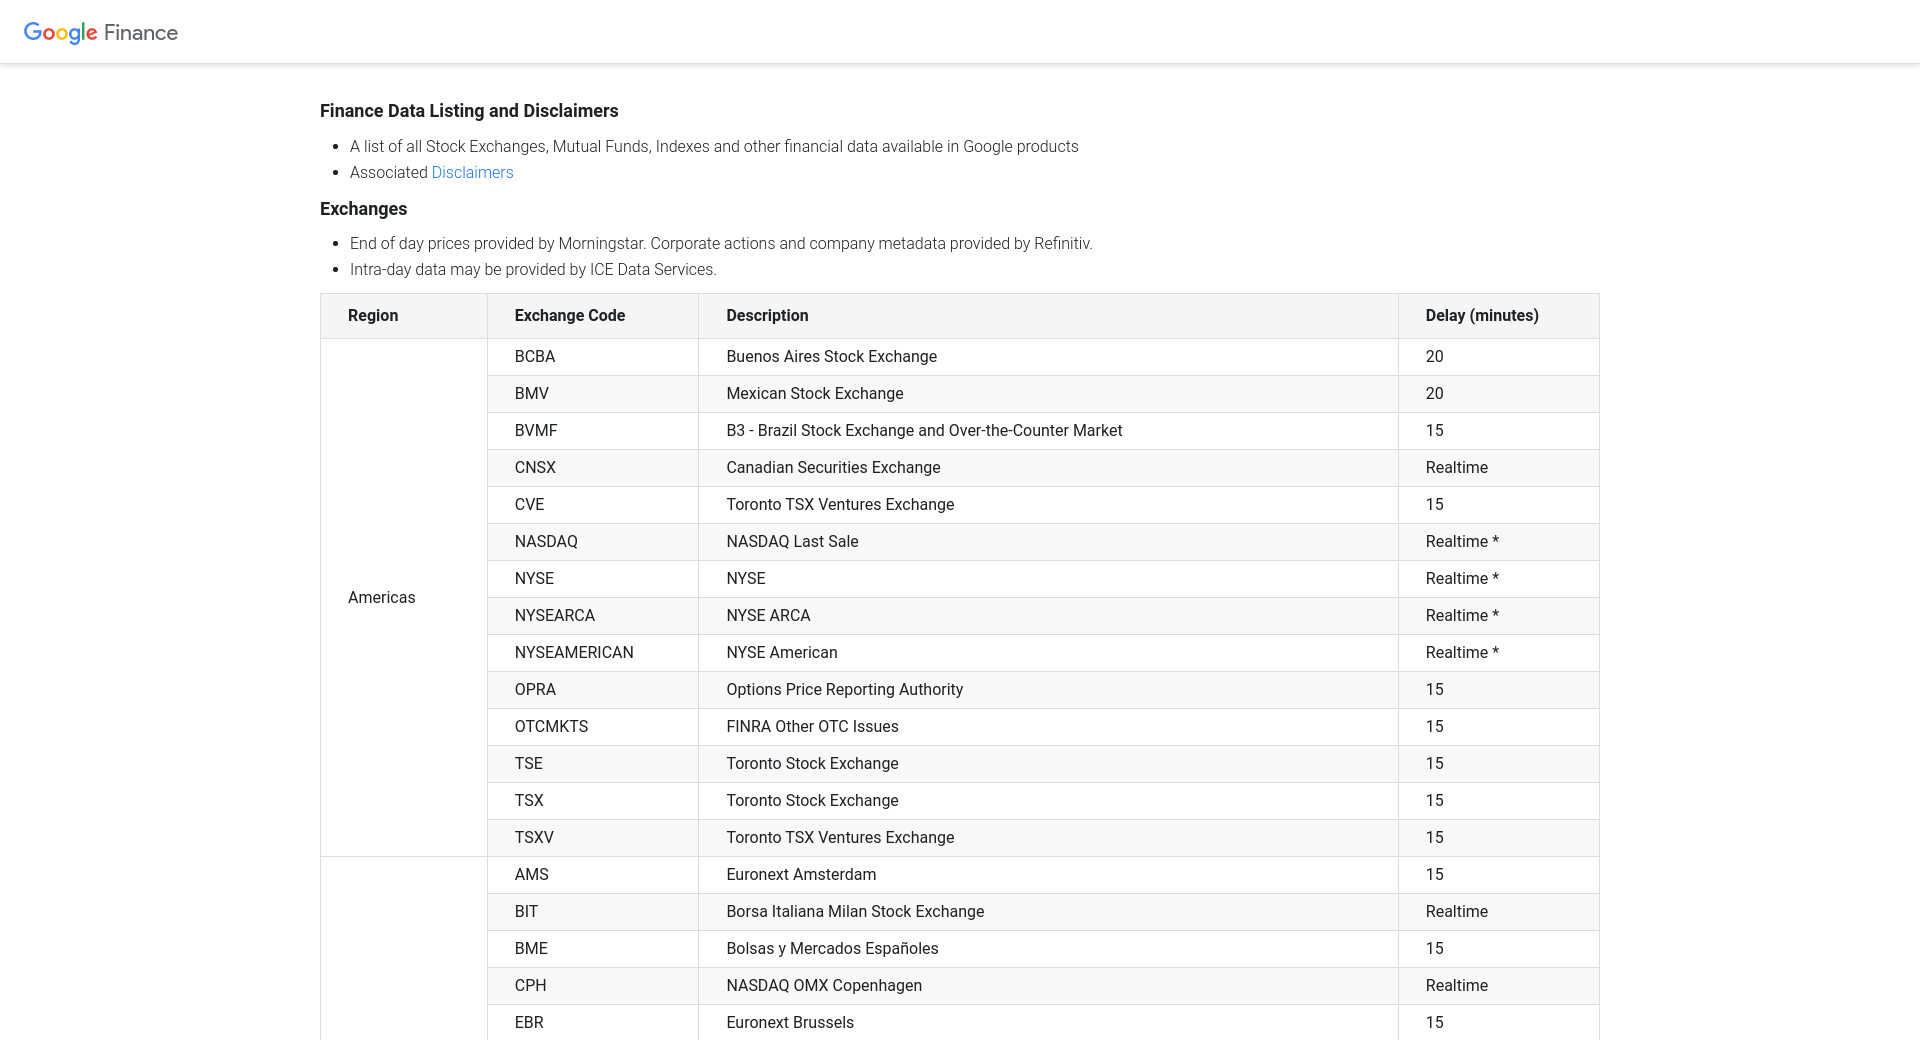Open the Disclaimers link
The height and width of the screenshot is (1040, 1920).
coord(472,172)
